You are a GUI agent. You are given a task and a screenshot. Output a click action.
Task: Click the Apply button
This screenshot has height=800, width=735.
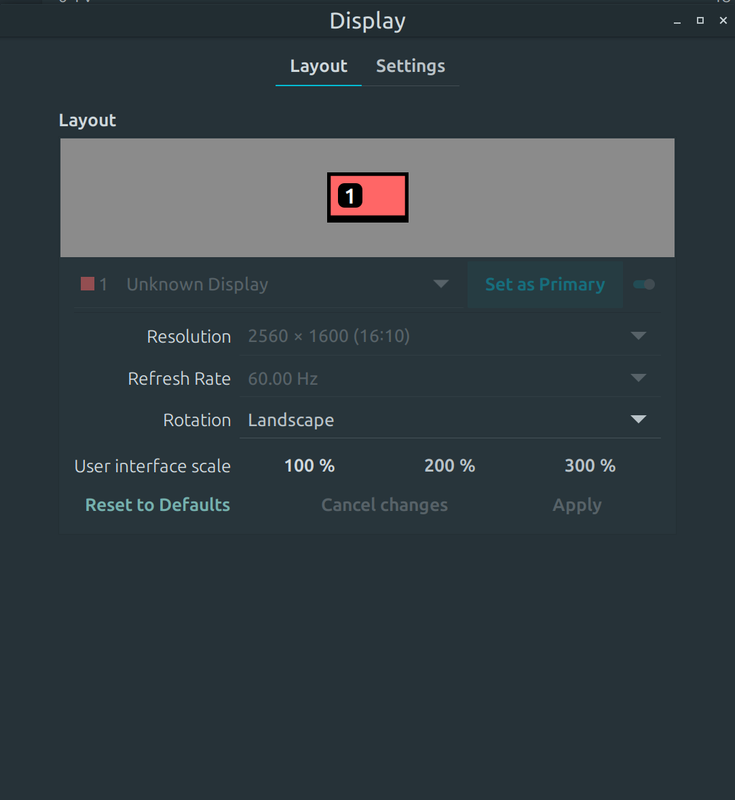[x=577, y=505]
